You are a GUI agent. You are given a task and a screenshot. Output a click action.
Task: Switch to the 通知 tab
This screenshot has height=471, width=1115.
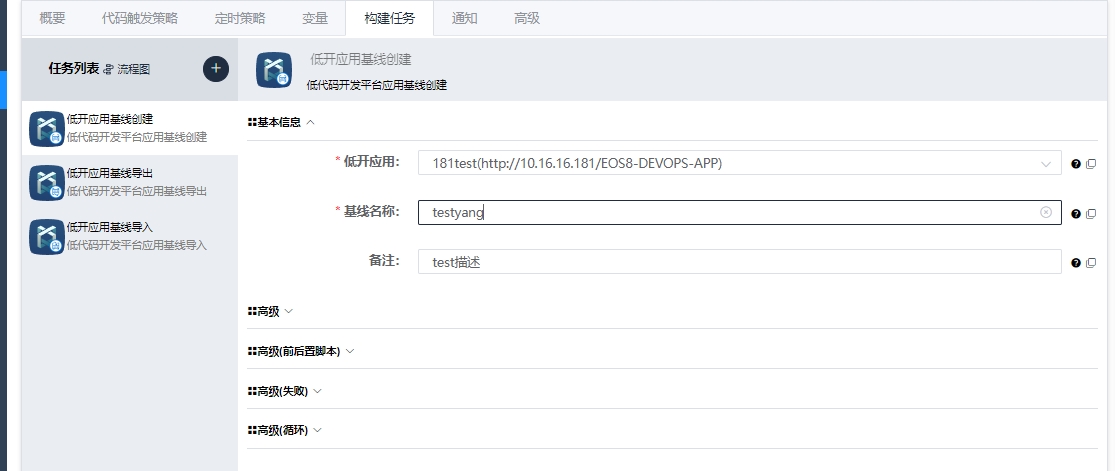464,18
